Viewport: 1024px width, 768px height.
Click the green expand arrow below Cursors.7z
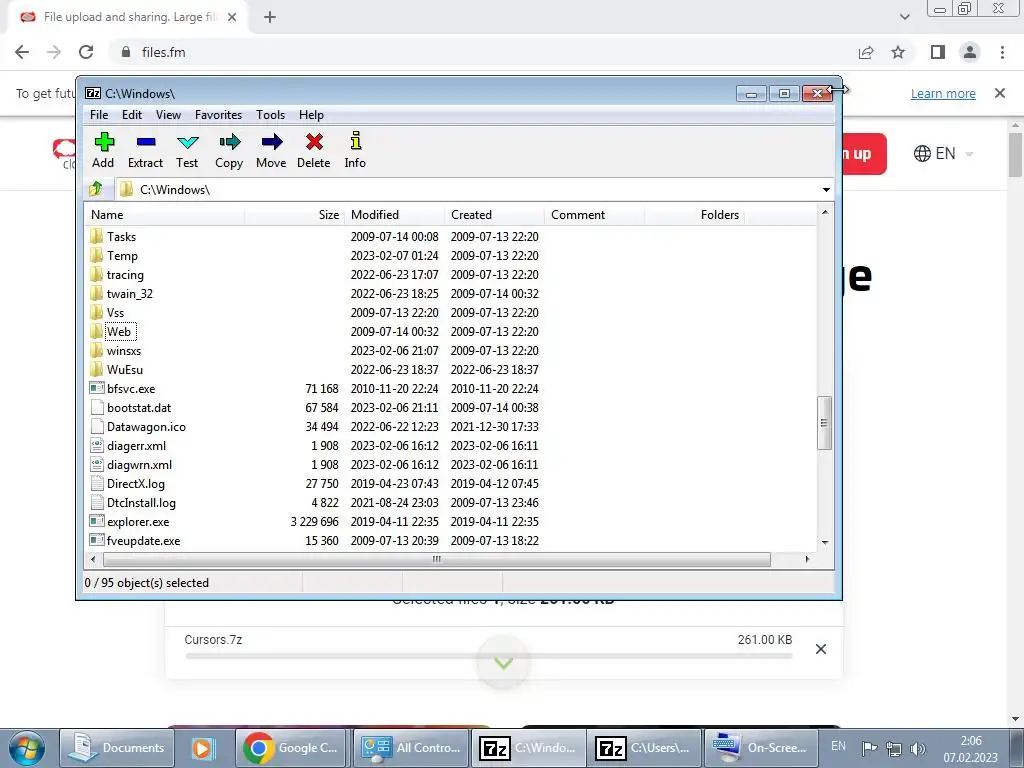click(x=503, y=664)
